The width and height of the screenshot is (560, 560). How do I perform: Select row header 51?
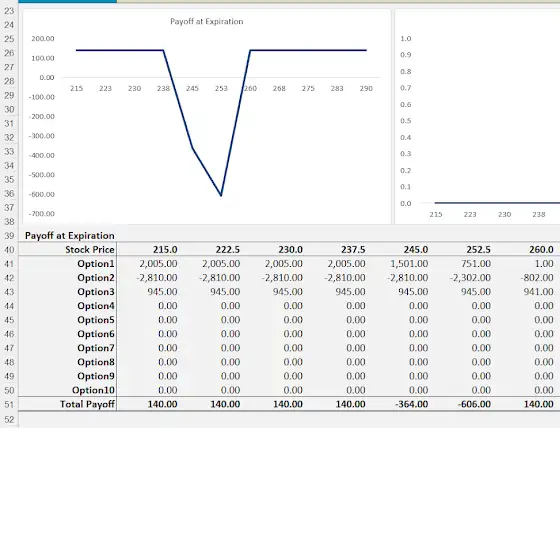pyautogui.click(x=9, y=405)
